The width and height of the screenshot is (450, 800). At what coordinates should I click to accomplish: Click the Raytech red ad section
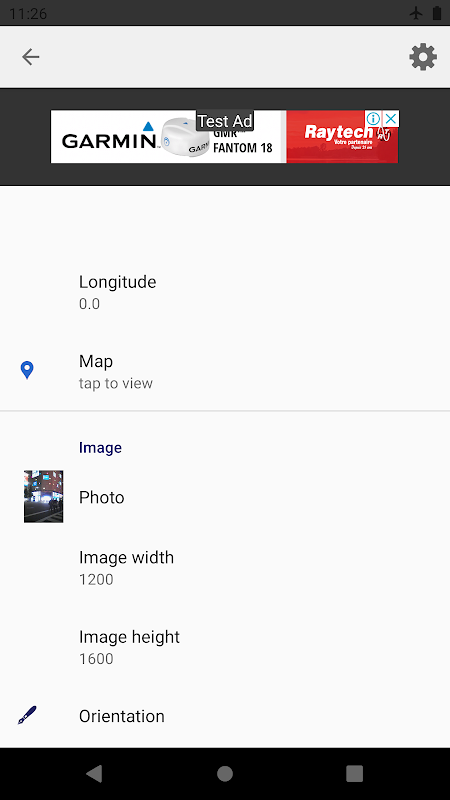[x=342, y=137]
